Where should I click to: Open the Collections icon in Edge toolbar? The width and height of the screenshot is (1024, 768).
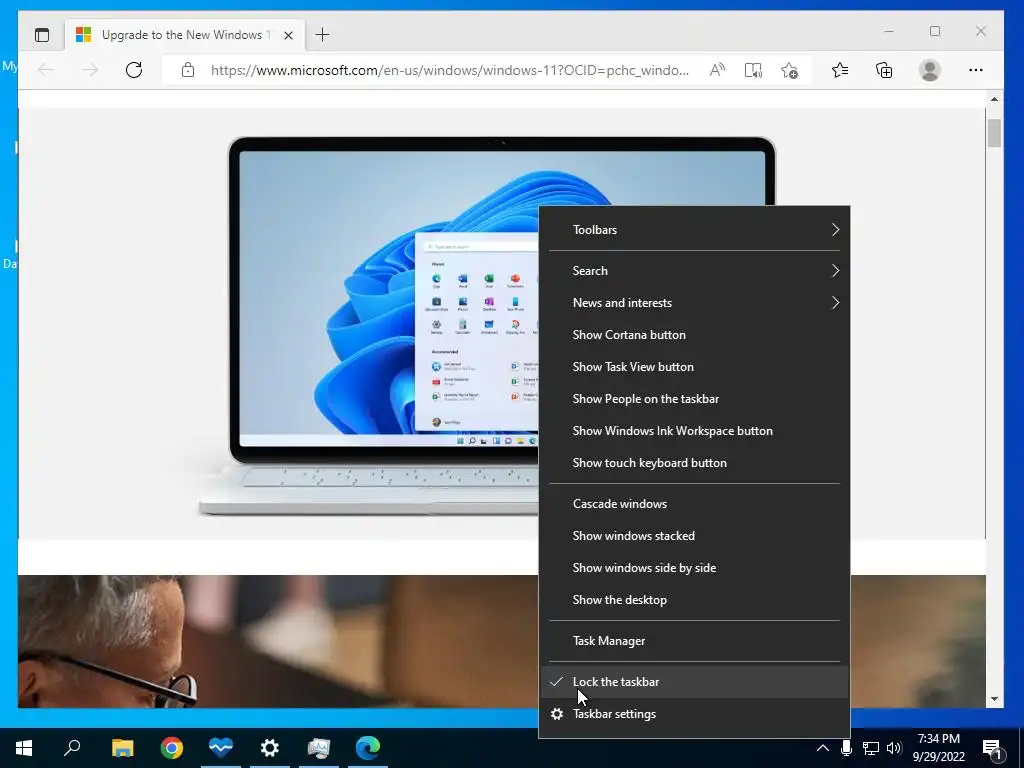884,70
